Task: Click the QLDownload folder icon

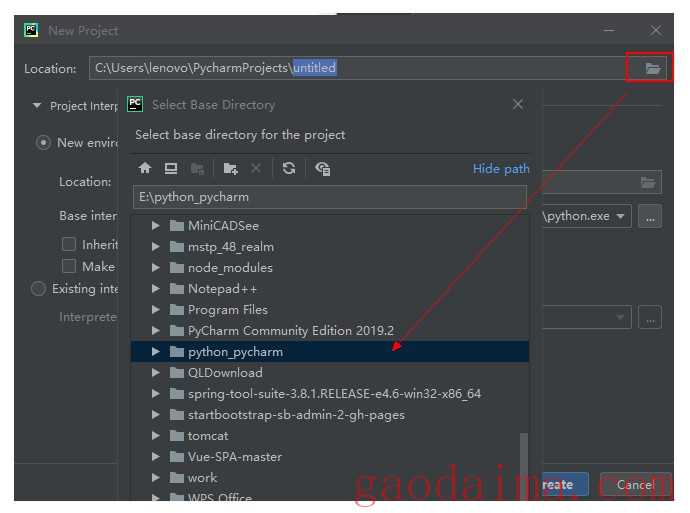Action: pyautogui.click(x=177, y=373)
